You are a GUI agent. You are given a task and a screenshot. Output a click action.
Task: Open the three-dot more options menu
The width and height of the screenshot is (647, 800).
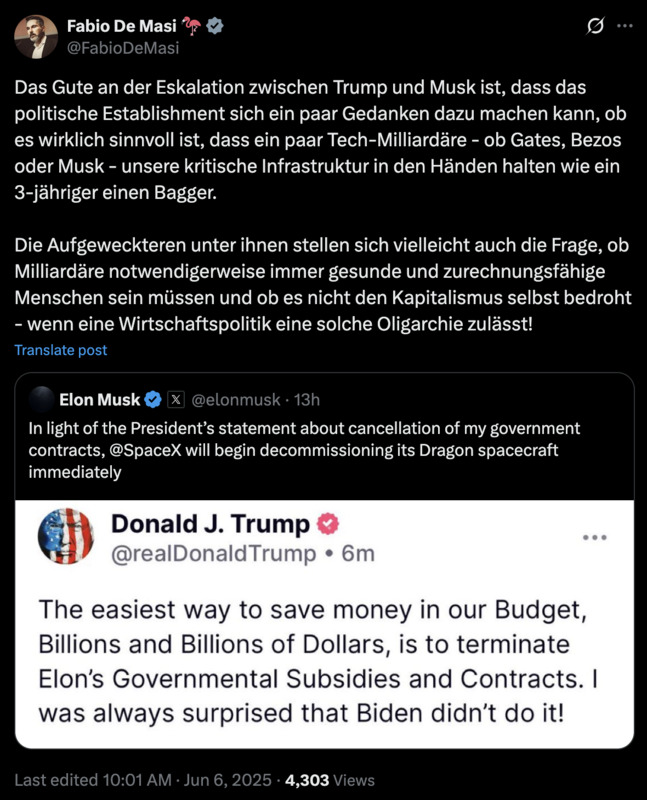tap(626, 27)
